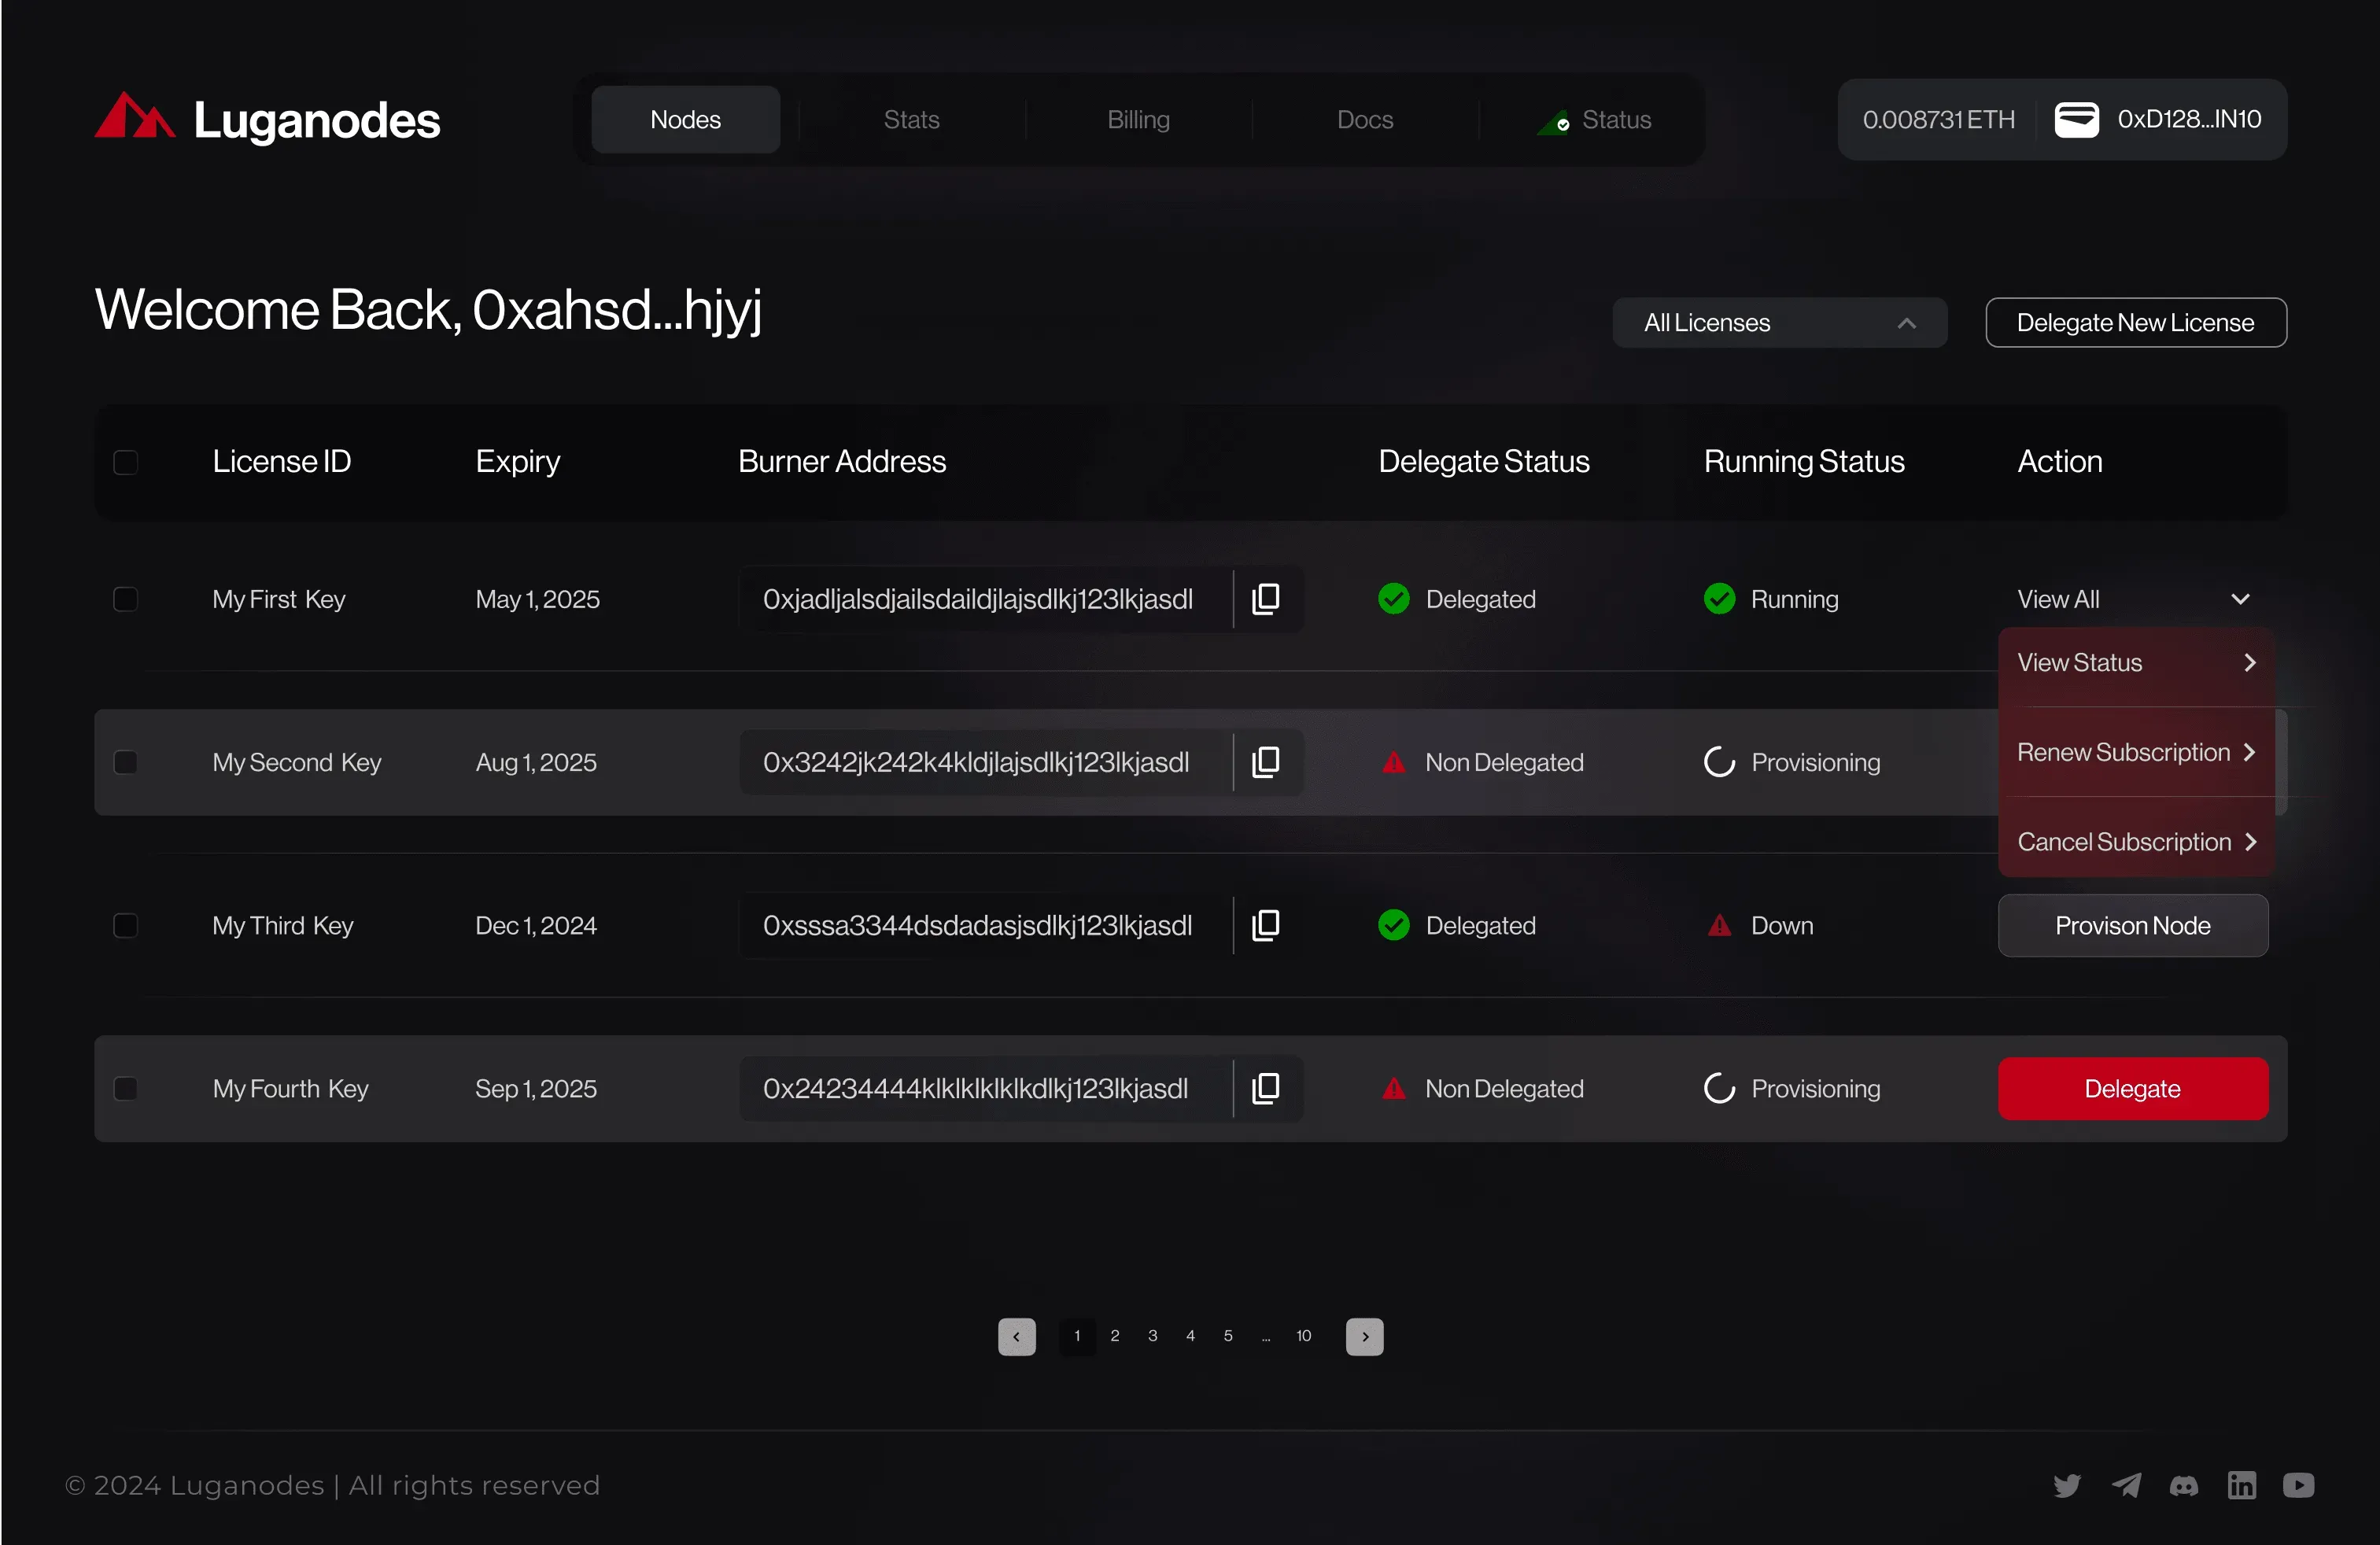Go to page 2
The image size is (2380, 1545).
tap(1115, 1336)
